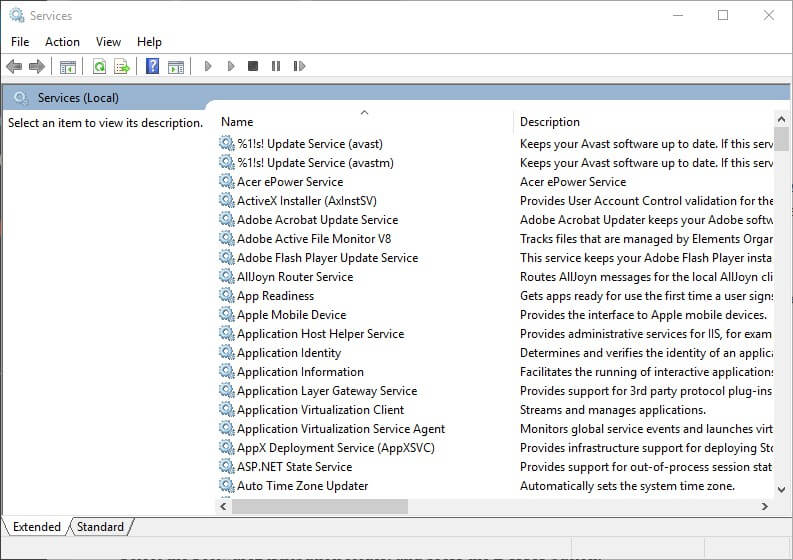Click the horizontal scrollbar thumb
Screen dimensions: 793x560
[x=320, y=506]
